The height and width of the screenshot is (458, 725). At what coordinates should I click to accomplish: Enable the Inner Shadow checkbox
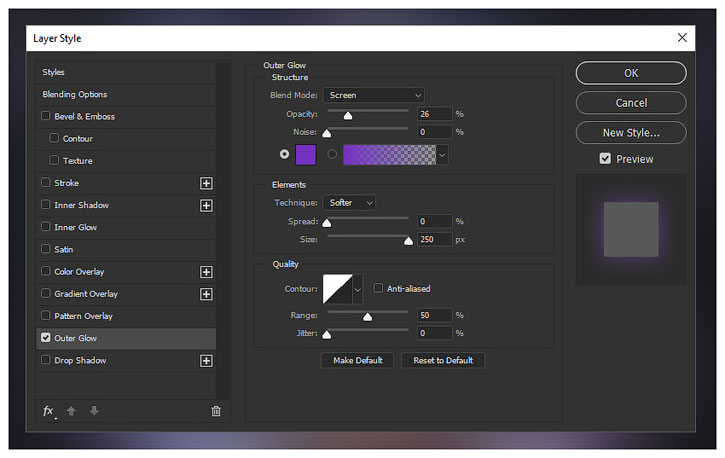click(45, 204)
